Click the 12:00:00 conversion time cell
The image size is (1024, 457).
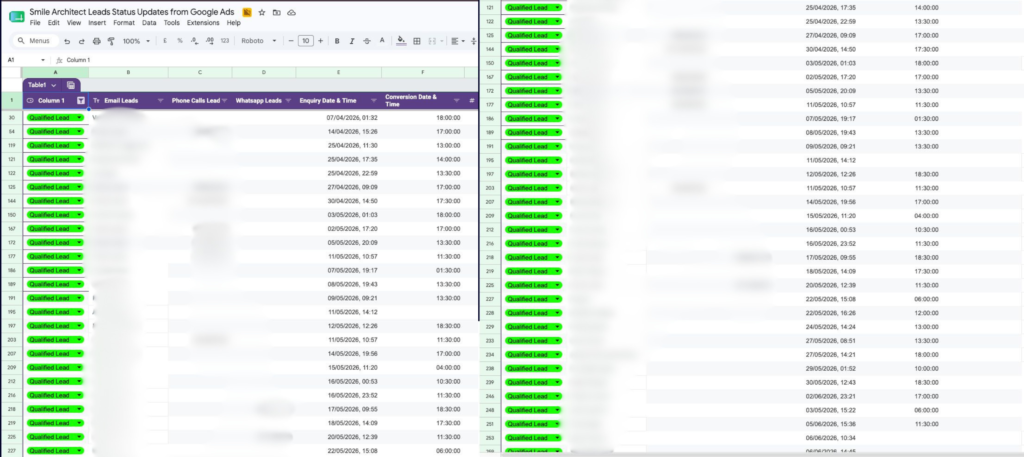[925, 312]
